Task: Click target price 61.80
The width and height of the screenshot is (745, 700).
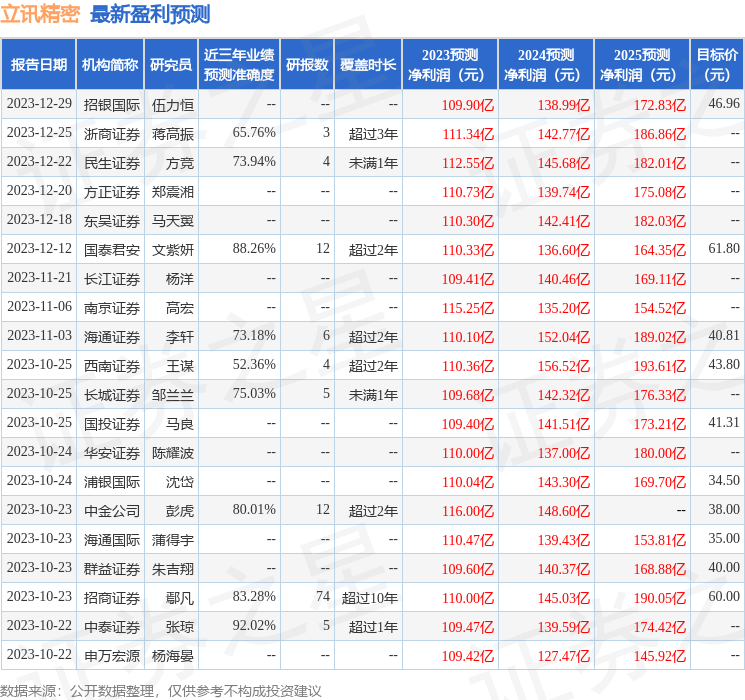Action: click(724, 249)
